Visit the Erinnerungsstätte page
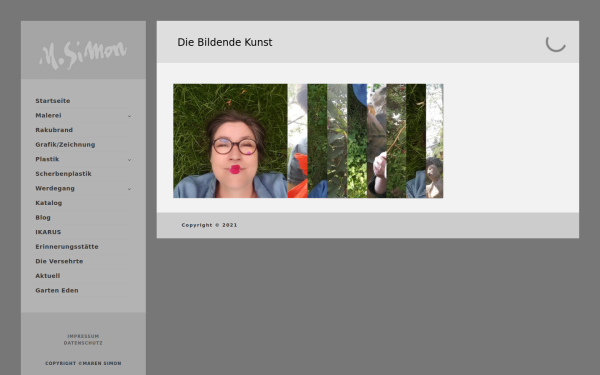This screenshot has height=375, width=600. pos(67,246)
